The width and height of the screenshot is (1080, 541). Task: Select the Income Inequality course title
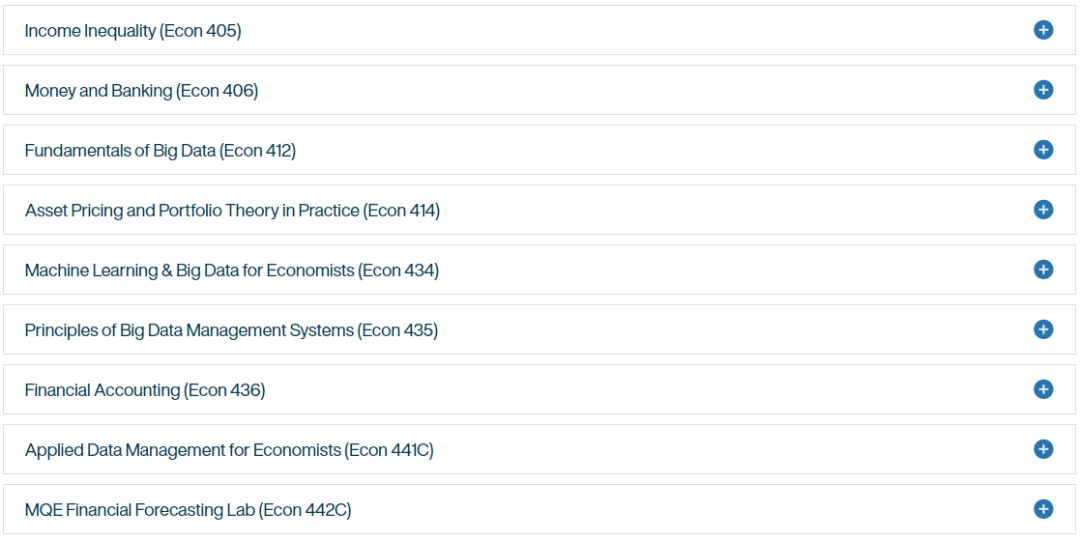[133, 31]
